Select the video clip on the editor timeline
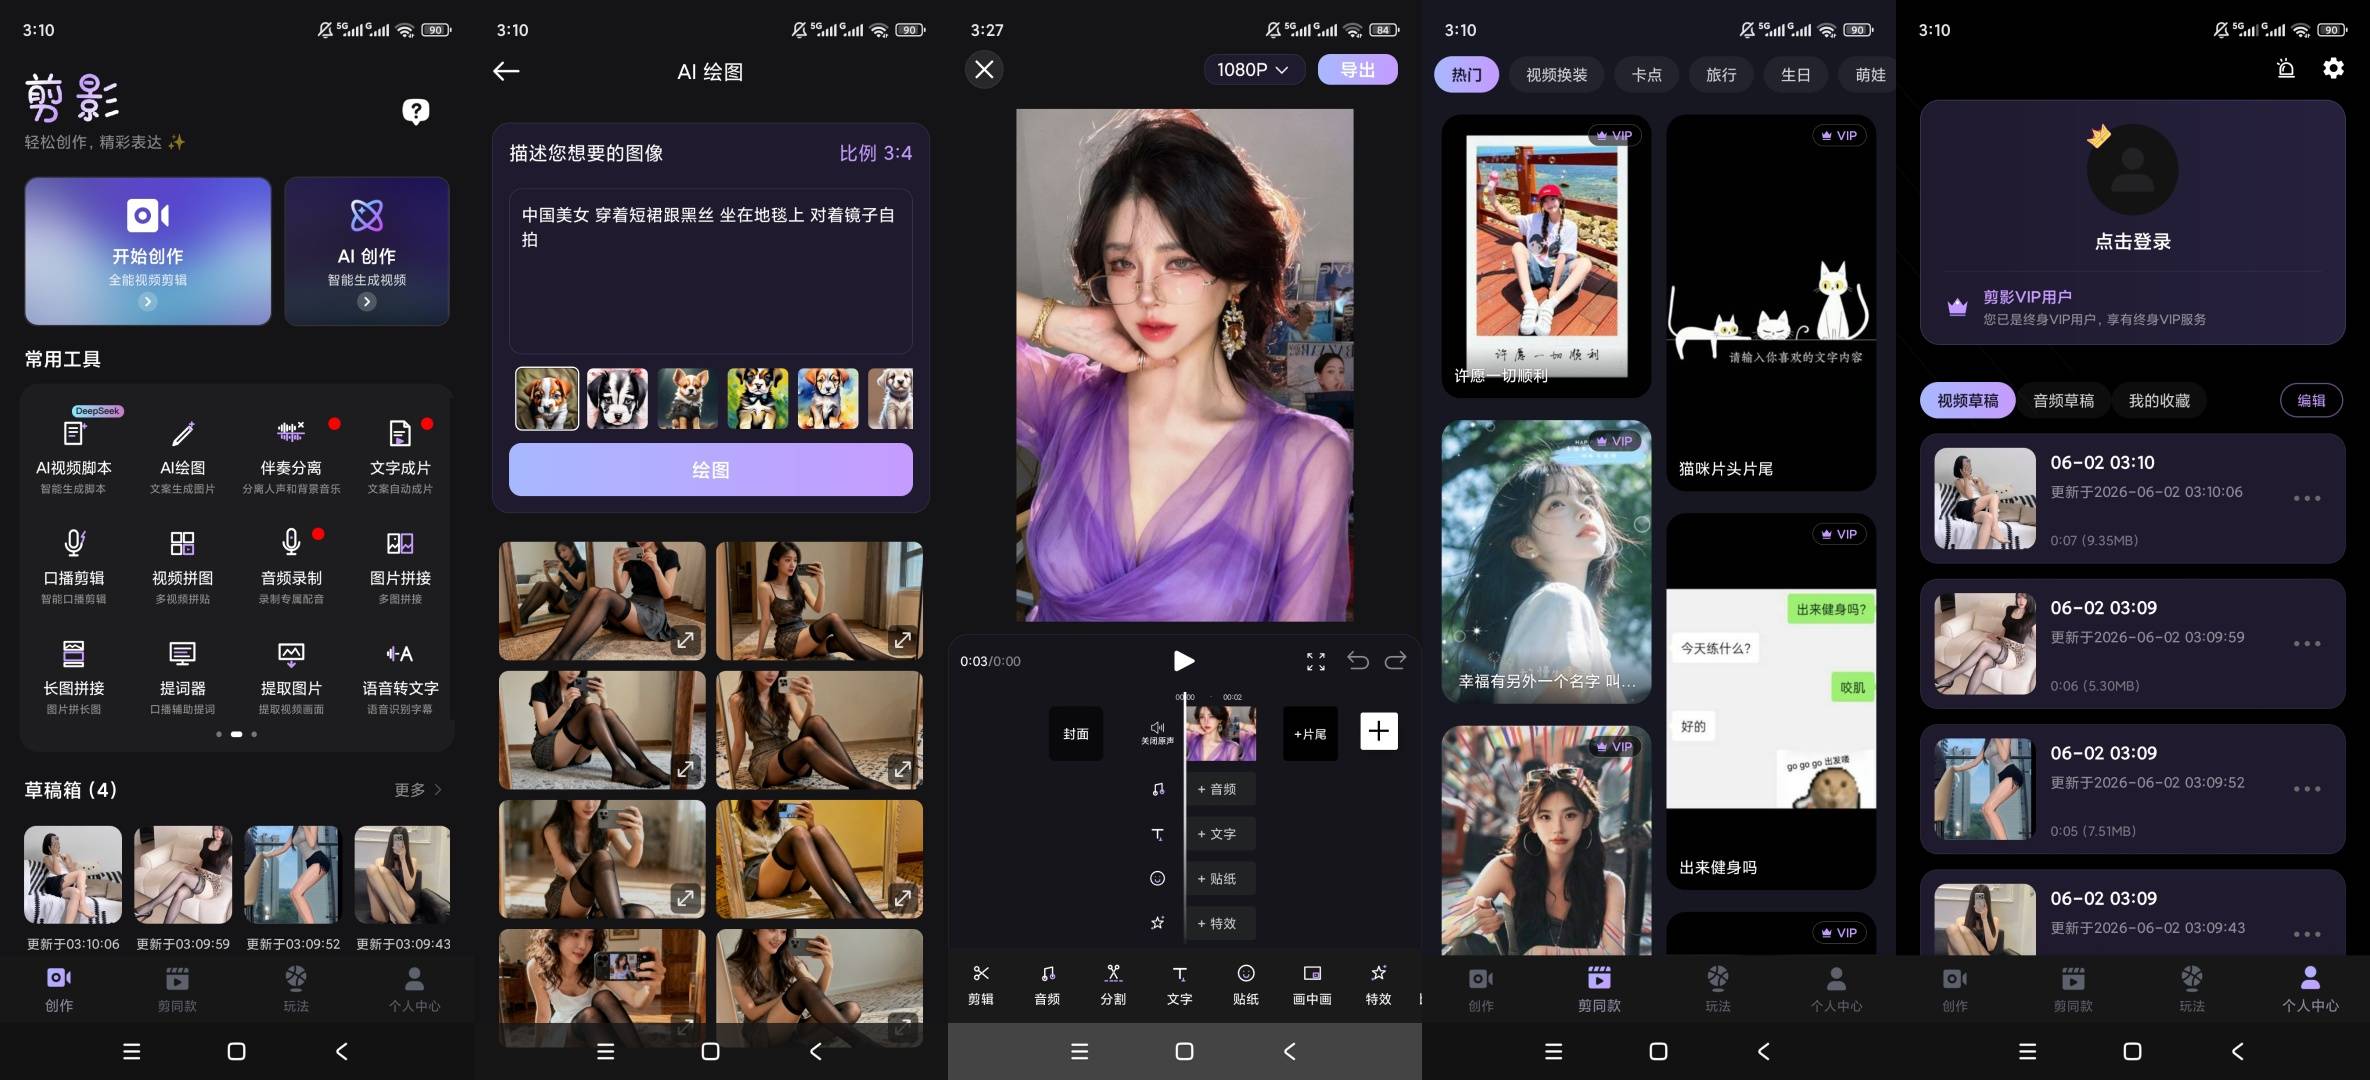The width and height of the screenshot is (2370, 1080). [1221, 734]
